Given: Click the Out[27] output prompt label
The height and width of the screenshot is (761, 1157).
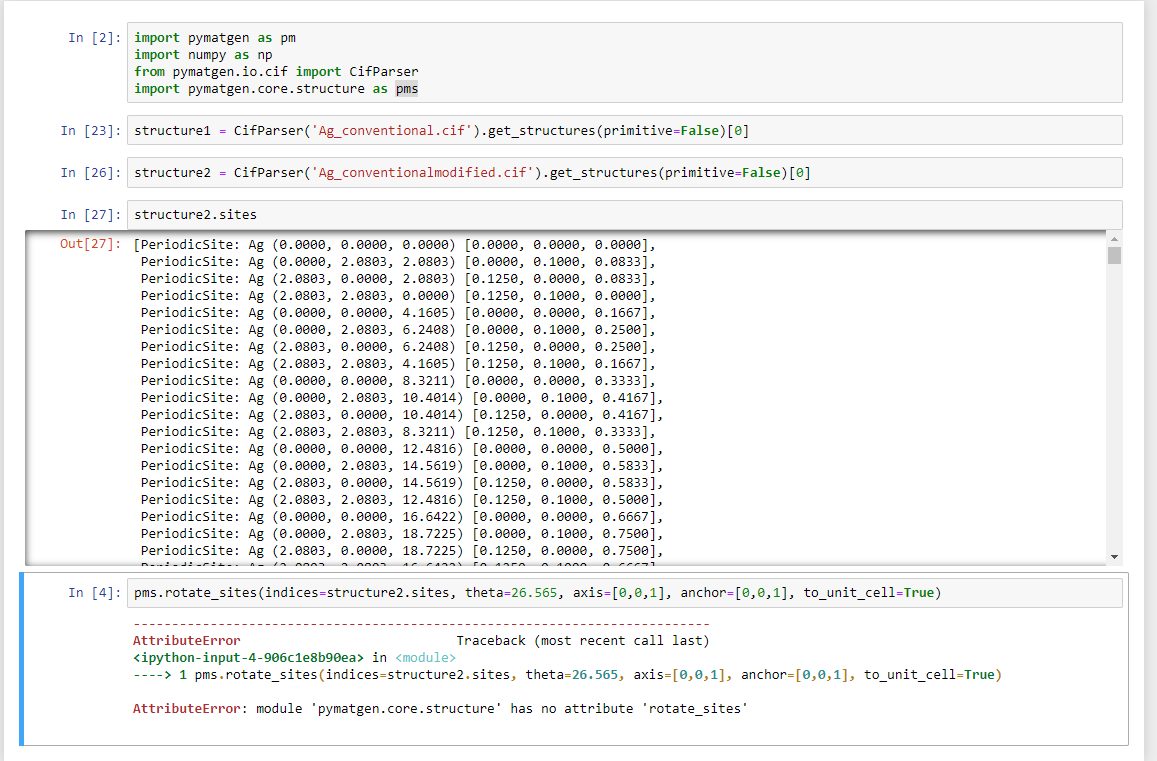Looking at the screenshot, I should click(90, 244).
